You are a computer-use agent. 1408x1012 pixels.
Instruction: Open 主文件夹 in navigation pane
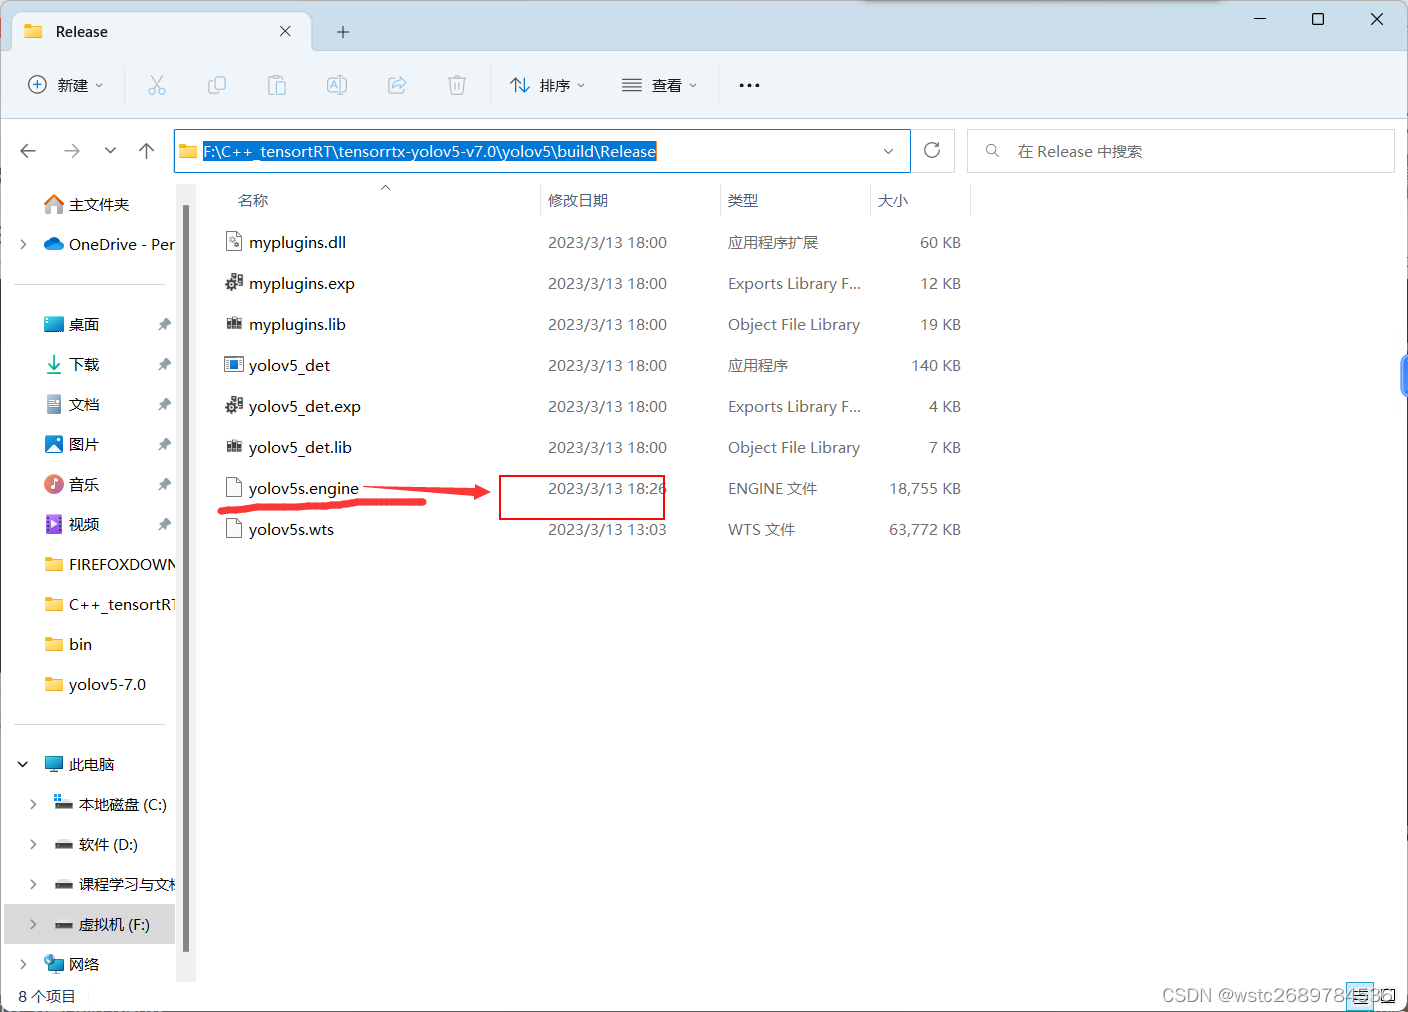pos(99,204)
